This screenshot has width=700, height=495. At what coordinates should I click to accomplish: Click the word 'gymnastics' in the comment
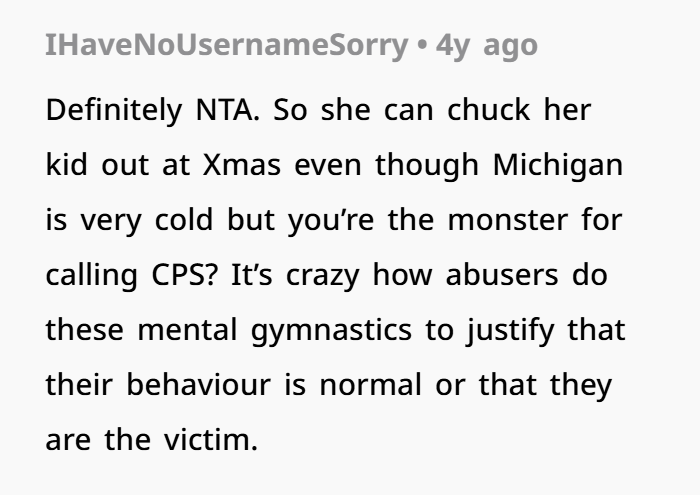pyautogui.click(x=331, y=331)
